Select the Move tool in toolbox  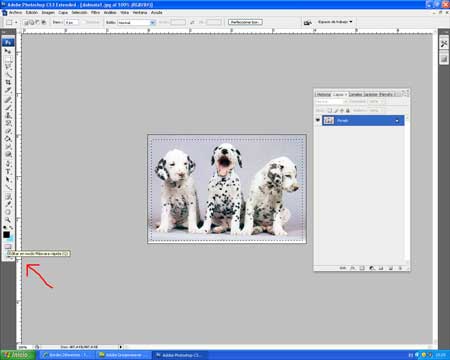8,51
